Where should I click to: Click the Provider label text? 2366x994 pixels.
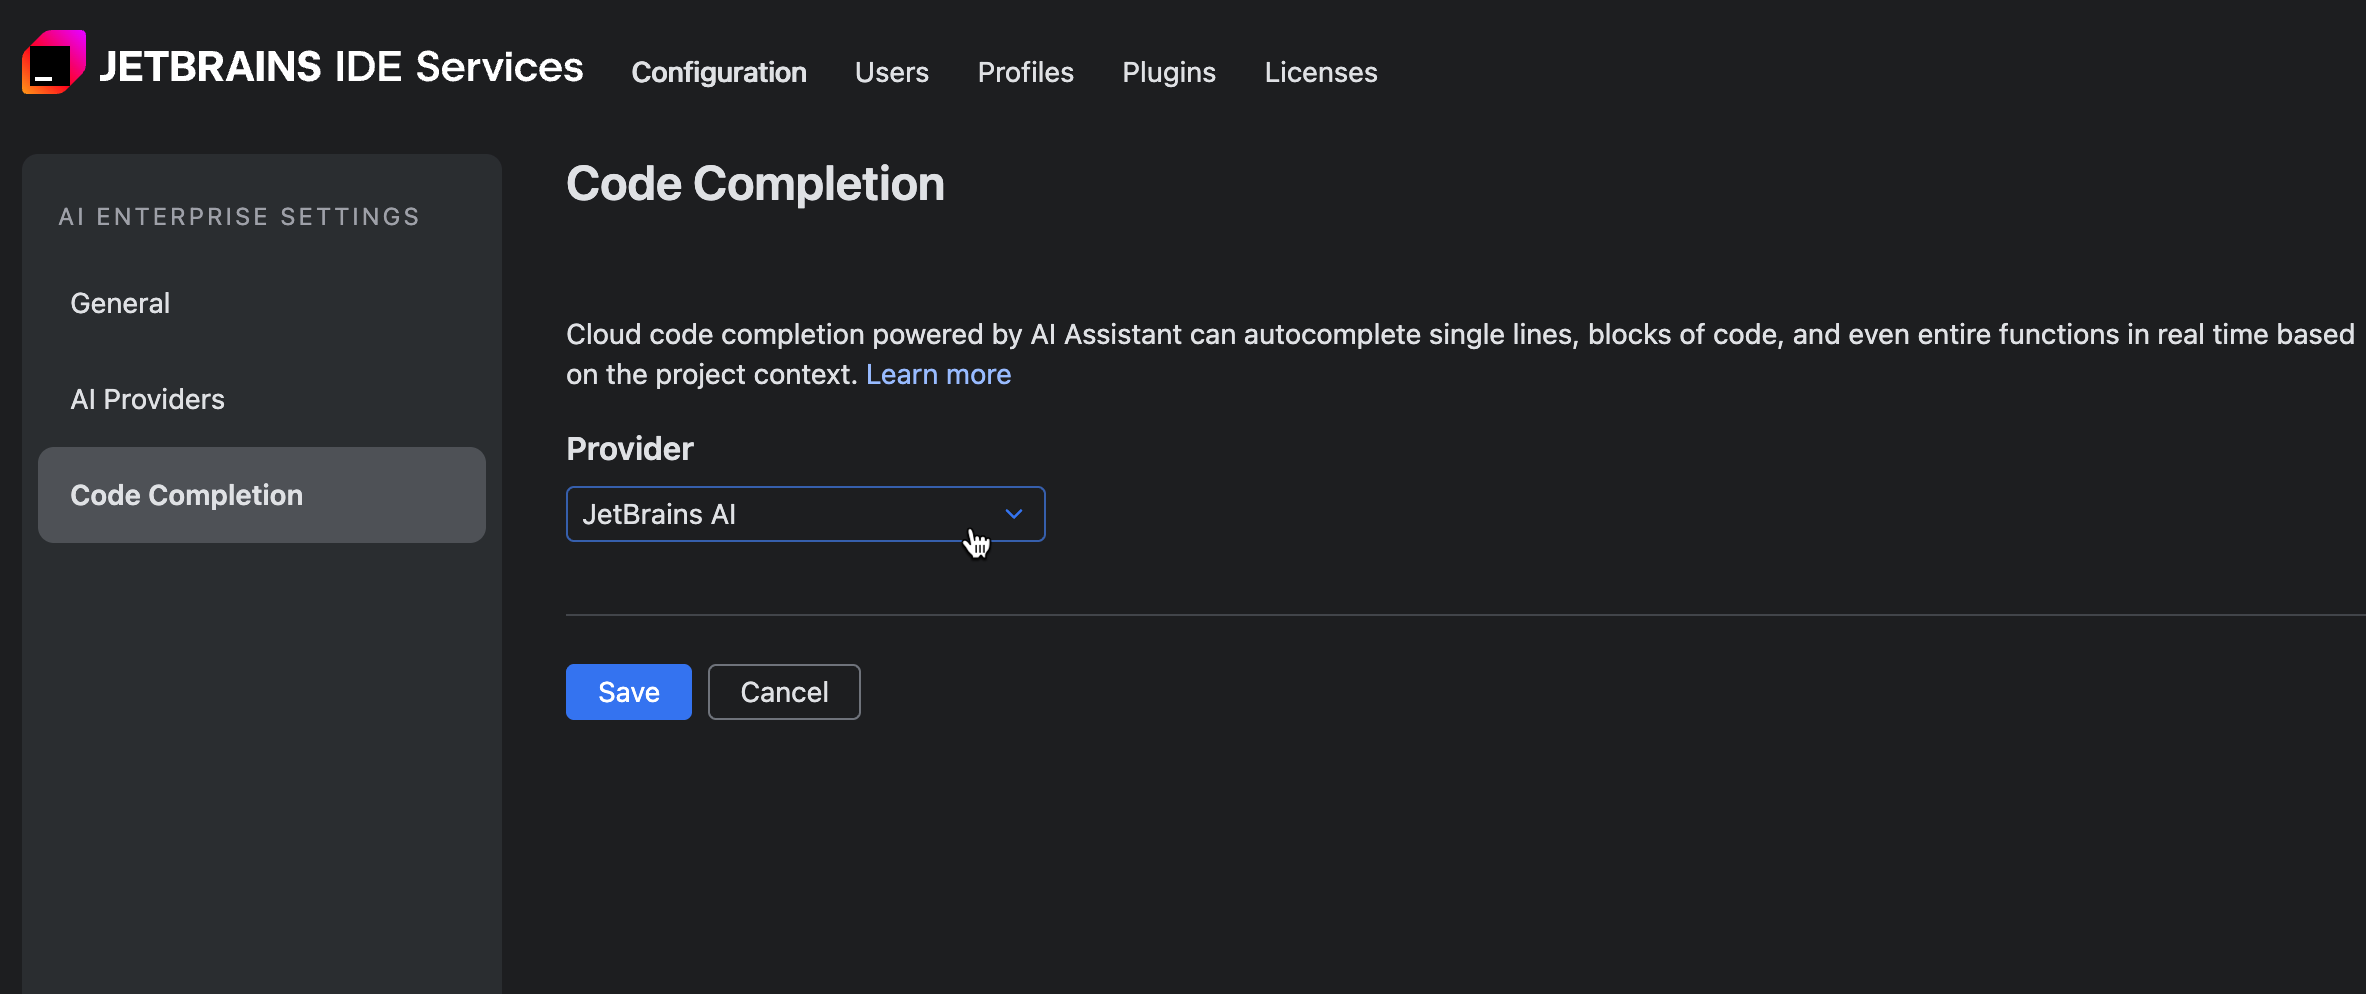pos(629,449)
